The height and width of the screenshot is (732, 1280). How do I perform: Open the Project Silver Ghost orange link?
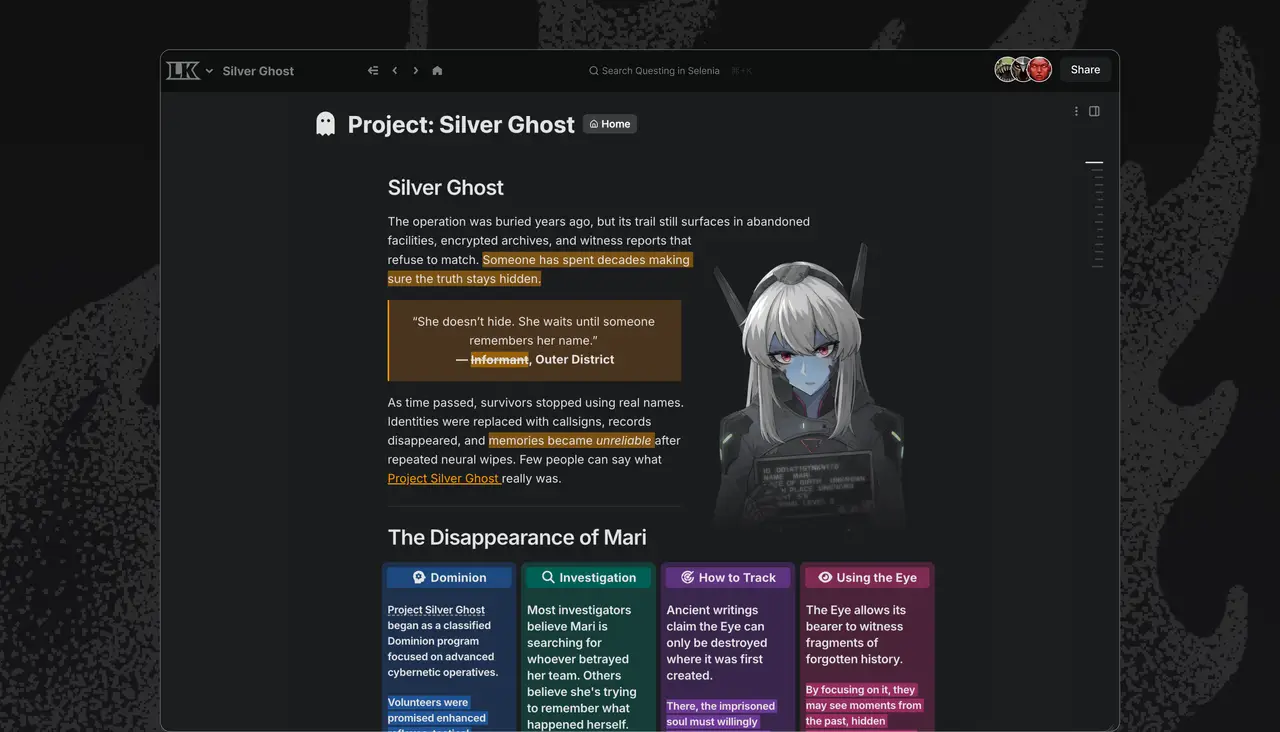click(x=444, y=478)
